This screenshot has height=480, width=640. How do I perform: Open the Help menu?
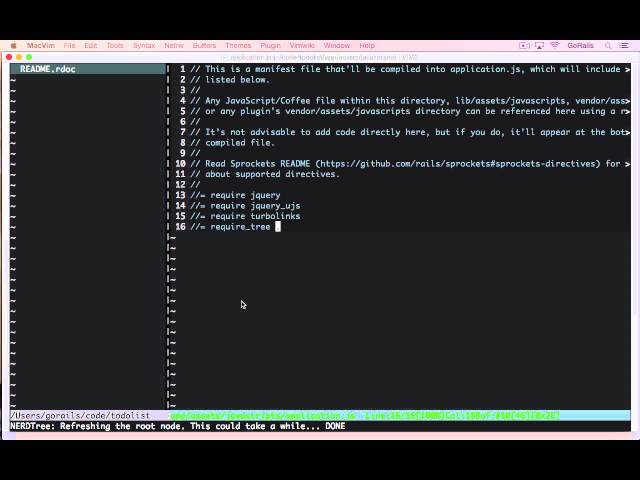coord(367,45)
